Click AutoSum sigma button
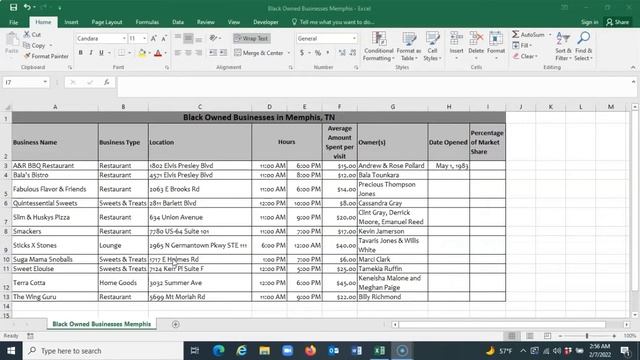The image size is (640, 360). coord(528,35)
